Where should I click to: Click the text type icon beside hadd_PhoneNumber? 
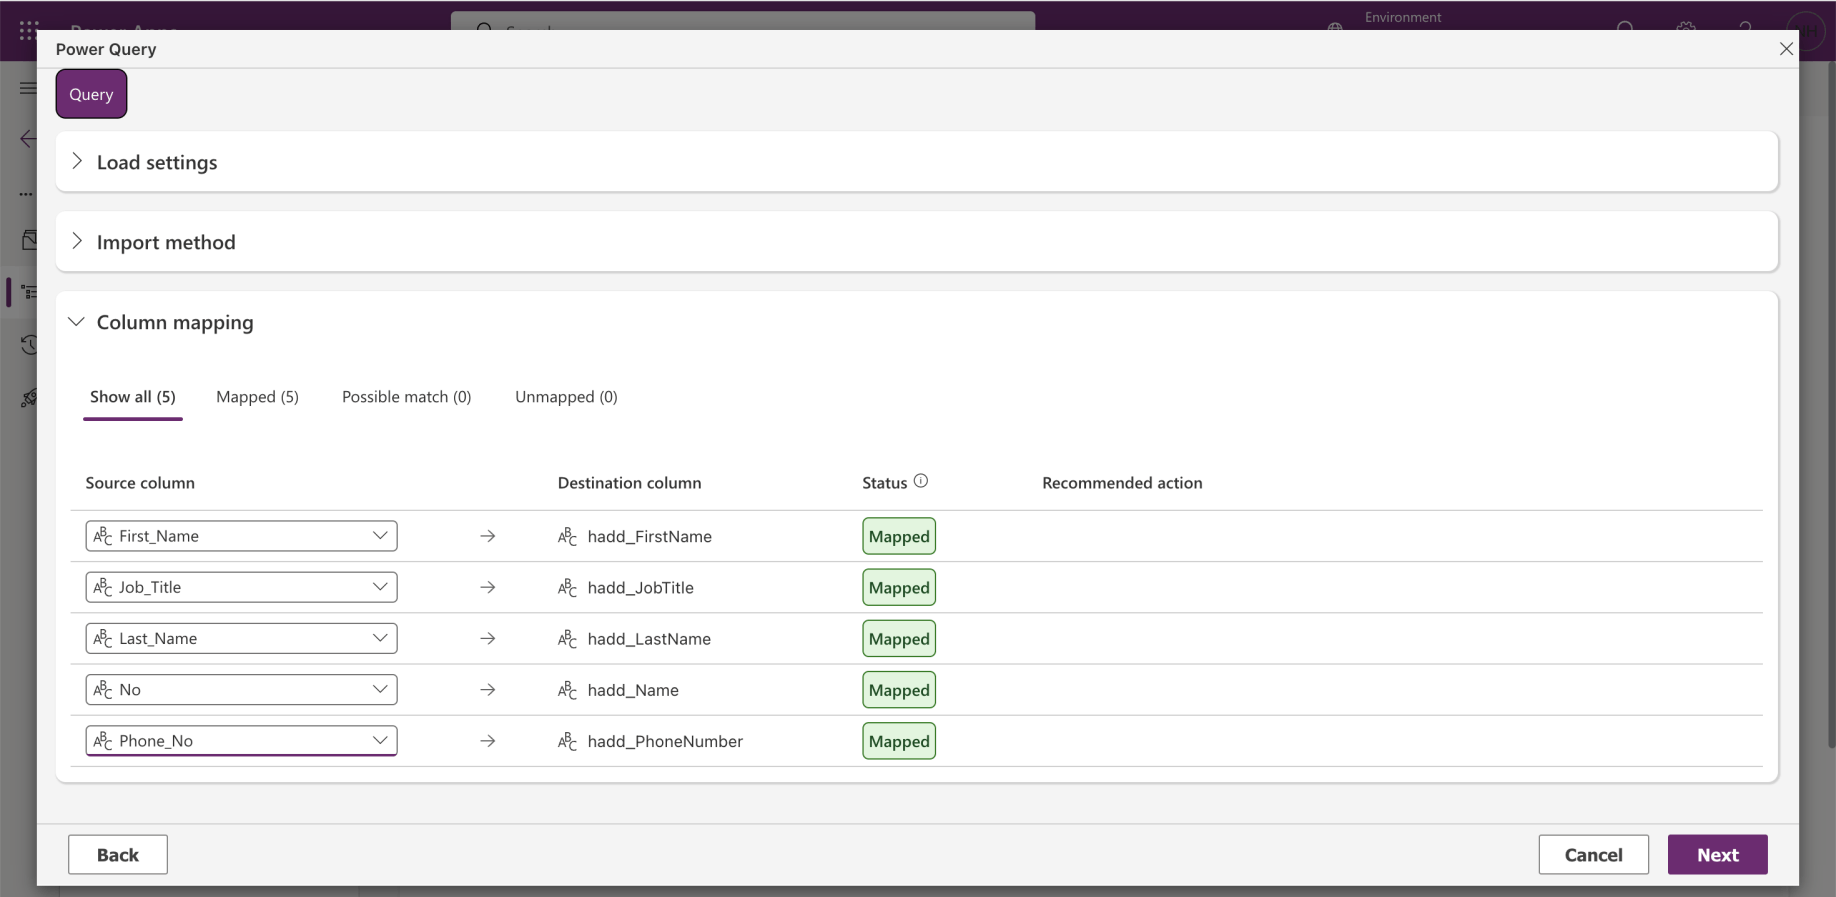tap(567, 742)
